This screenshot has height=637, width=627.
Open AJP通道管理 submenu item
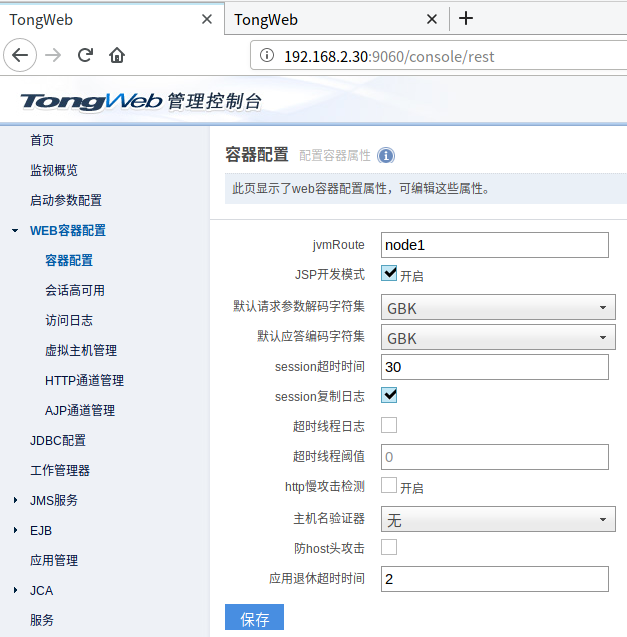pos(80,410)
